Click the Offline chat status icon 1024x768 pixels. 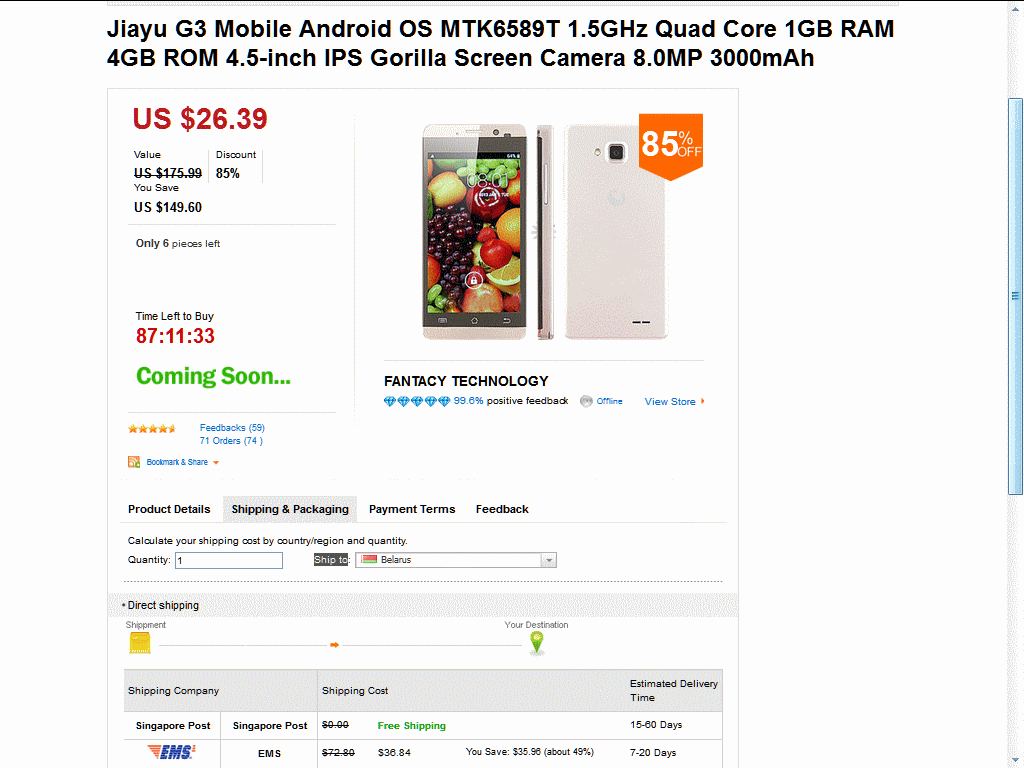pyautogui.click(x=586, y=401)
